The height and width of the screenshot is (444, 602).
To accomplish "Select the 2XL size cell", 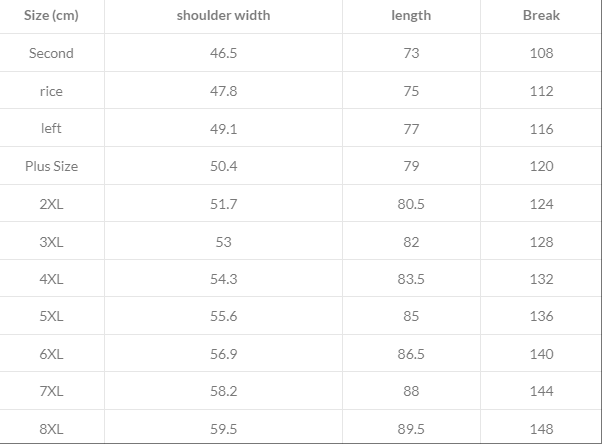I will pos(51,204).
